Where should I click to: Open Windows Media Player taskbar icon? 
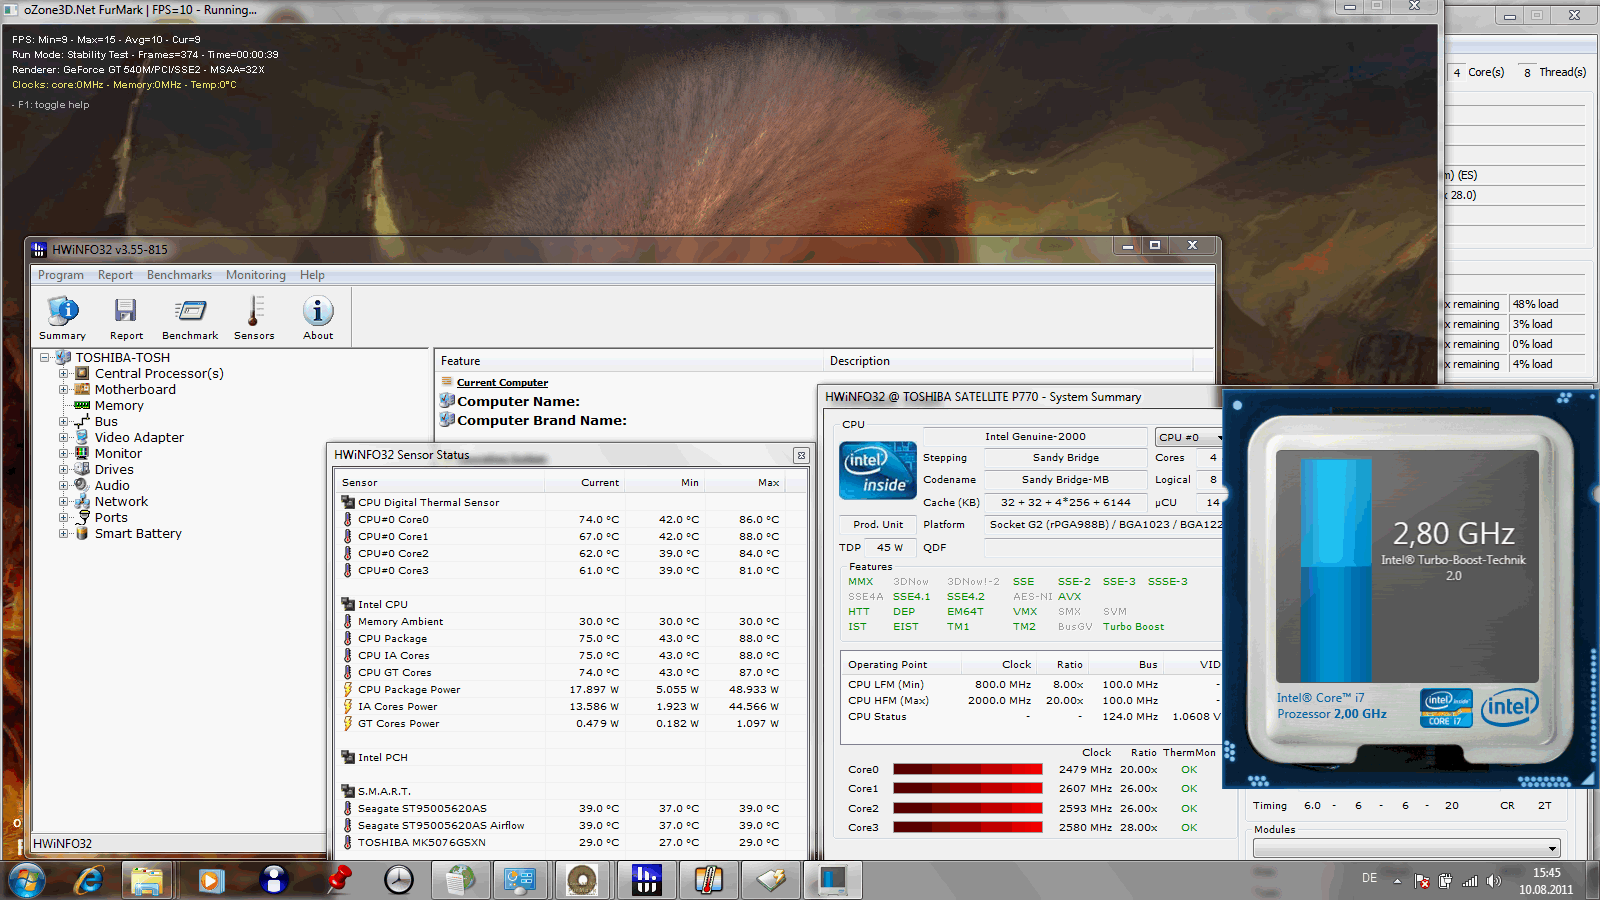210,880
